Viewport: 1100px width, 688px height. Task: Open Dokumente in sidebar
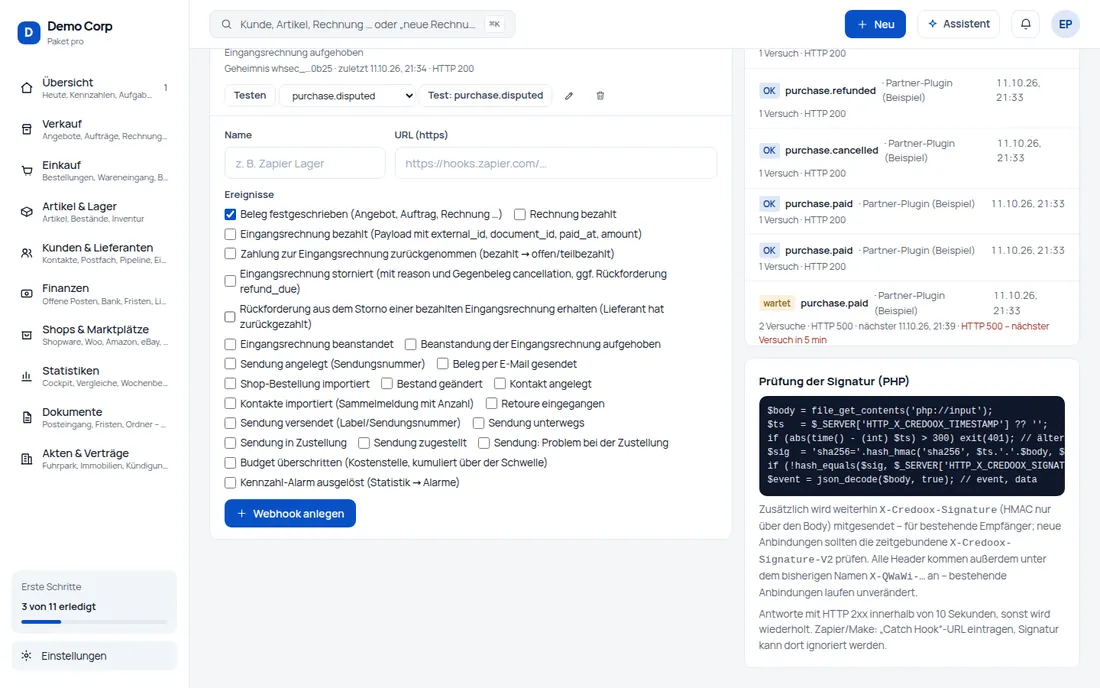point(94,418)
